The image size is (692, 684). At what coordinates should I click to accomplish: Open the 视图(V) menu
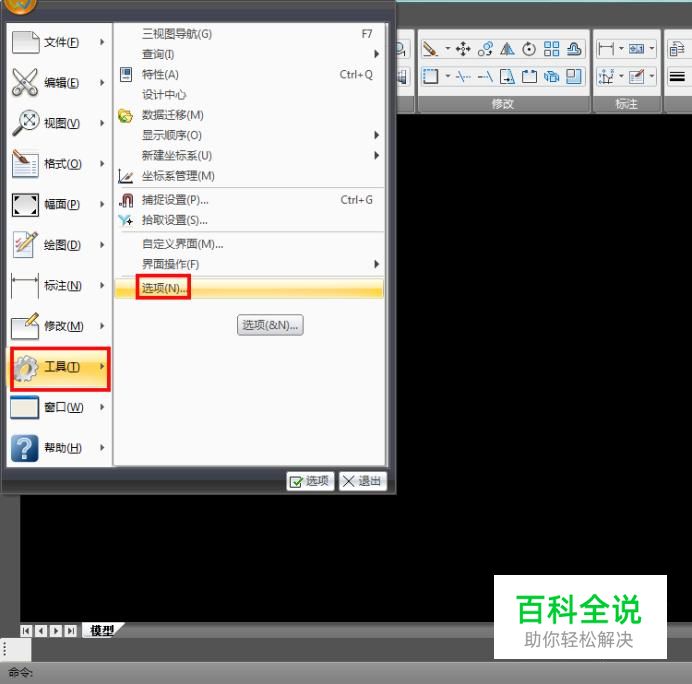pos(59,123)
